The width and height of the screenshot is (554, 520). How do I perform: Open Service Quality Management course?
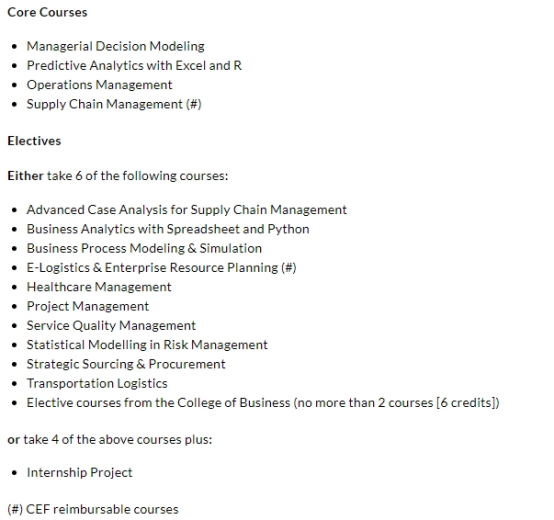(111, 326)
